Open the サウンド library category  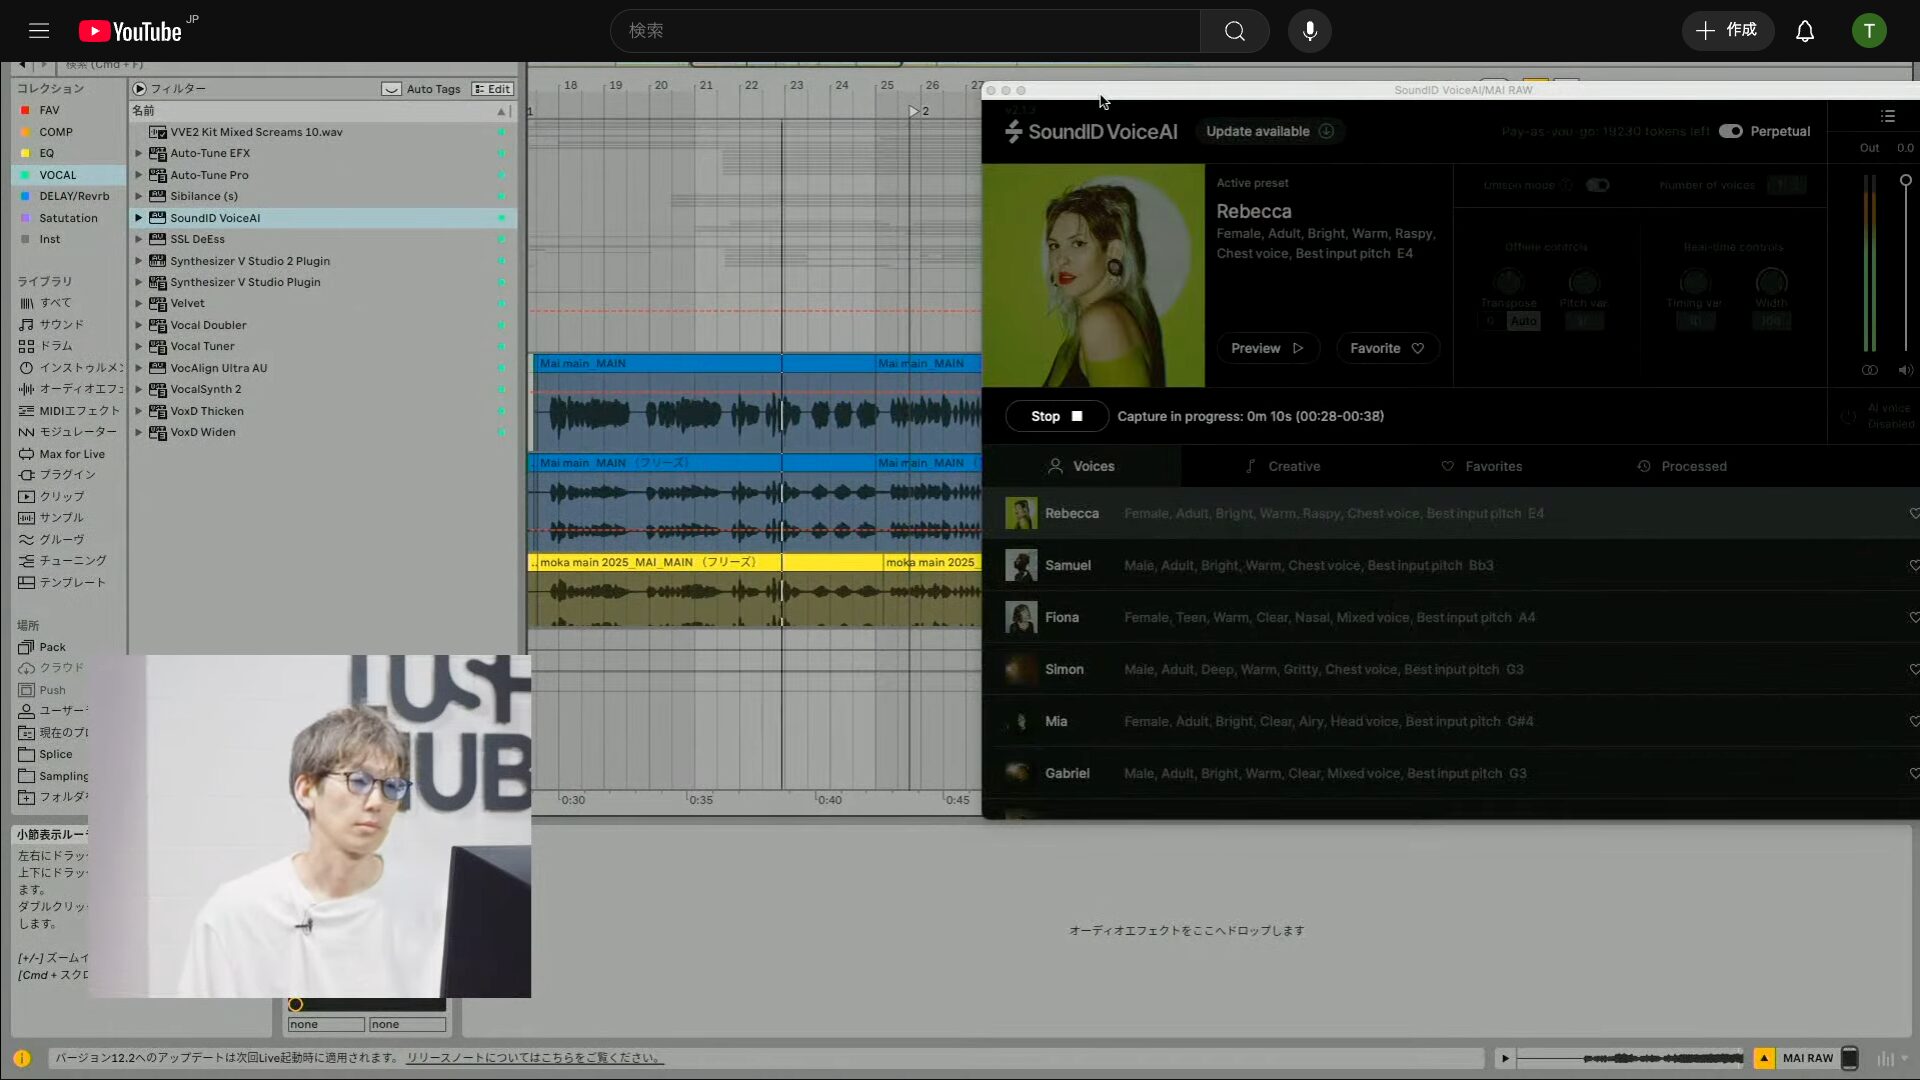pos(60,324)
